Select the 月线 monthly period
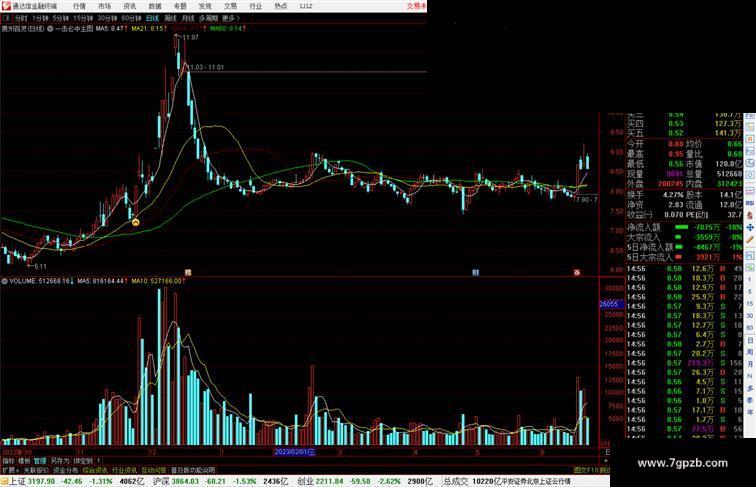 pos(188,18)
